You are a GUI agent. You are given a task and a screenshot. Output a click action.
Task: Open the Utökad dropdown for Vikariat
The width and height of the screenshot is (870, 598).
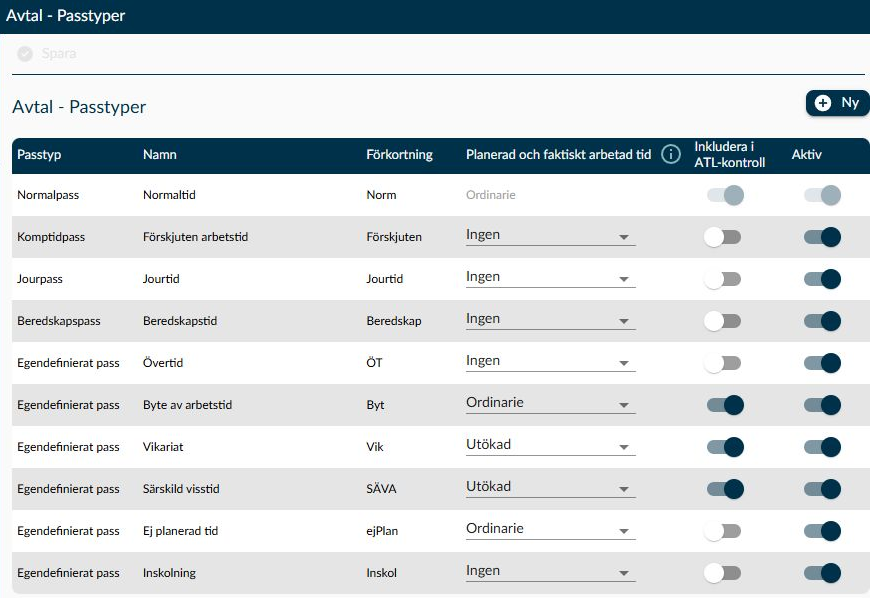550,446
